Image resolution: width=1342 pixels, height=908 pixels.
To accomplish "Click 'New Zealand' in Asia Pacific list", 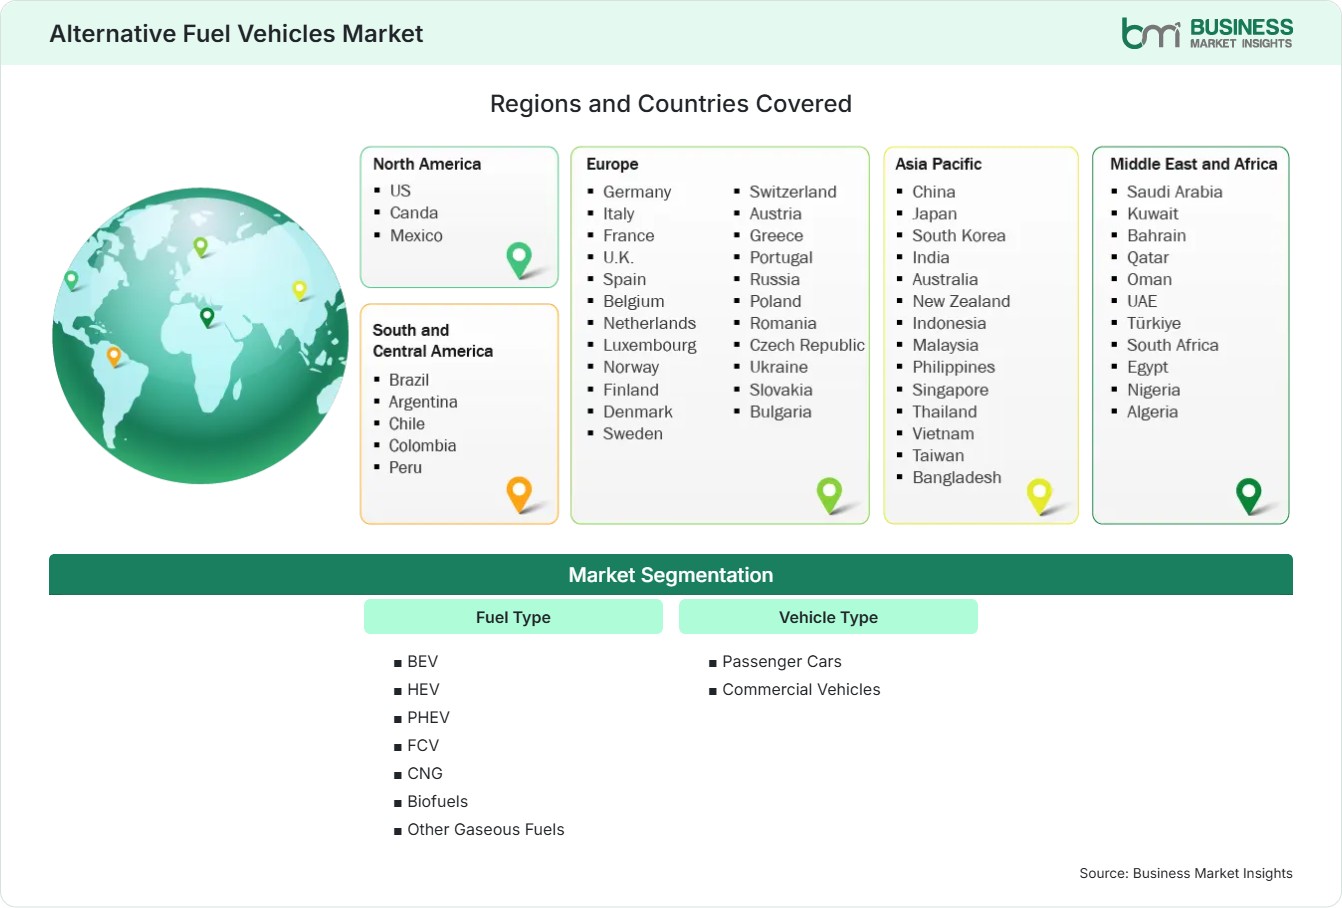I will [x=961, y=301].
